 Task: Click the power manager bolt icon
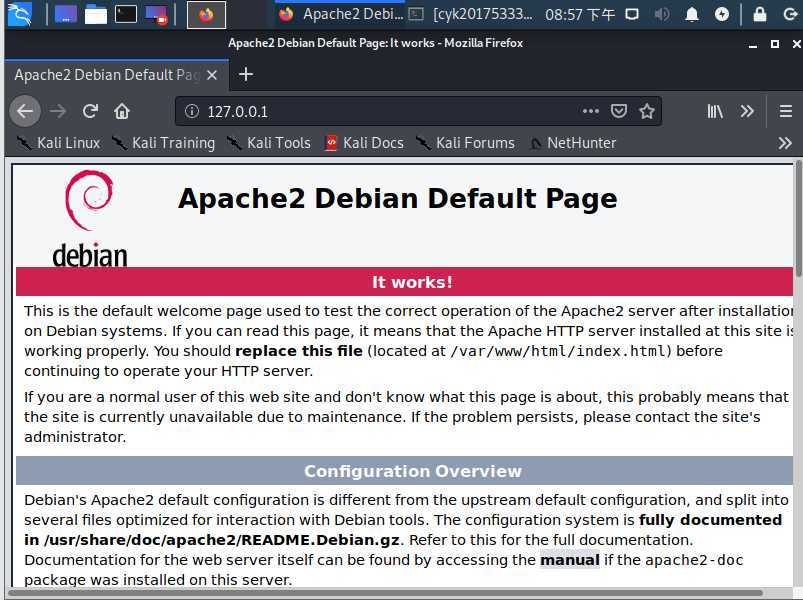[x=722, y=14]
